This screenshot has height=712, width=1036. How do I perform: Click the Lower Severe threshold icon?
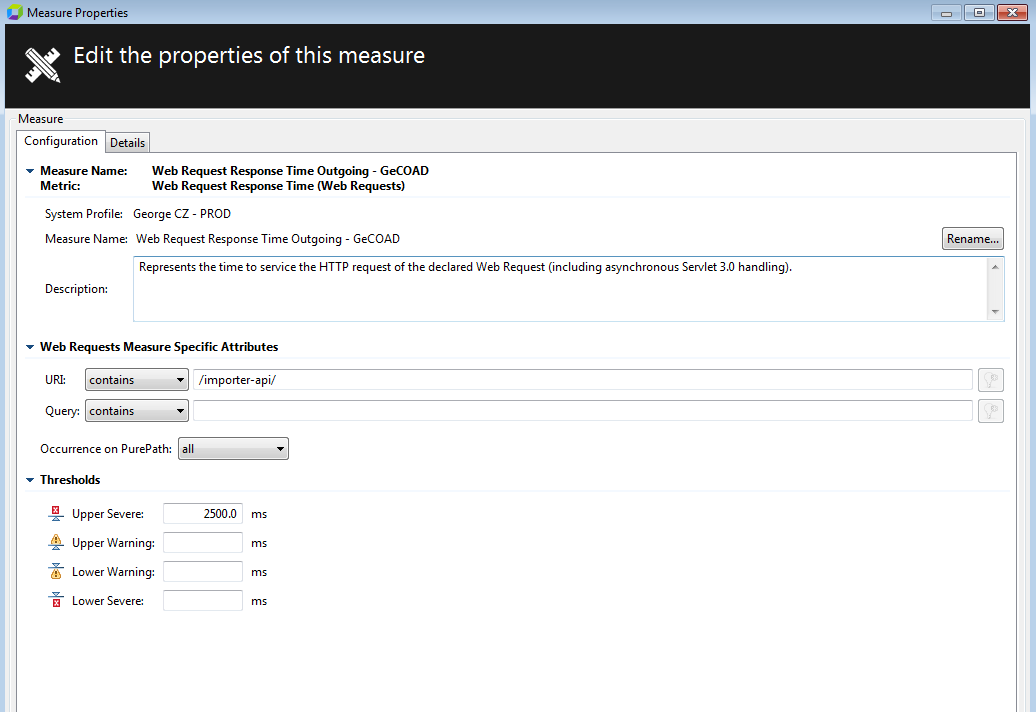(56, 600)
